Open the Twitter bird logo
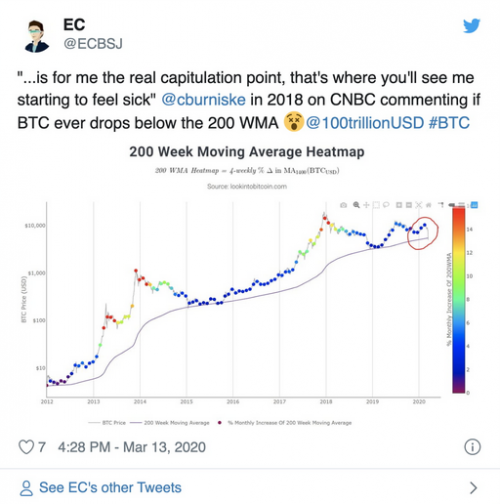 471,26
